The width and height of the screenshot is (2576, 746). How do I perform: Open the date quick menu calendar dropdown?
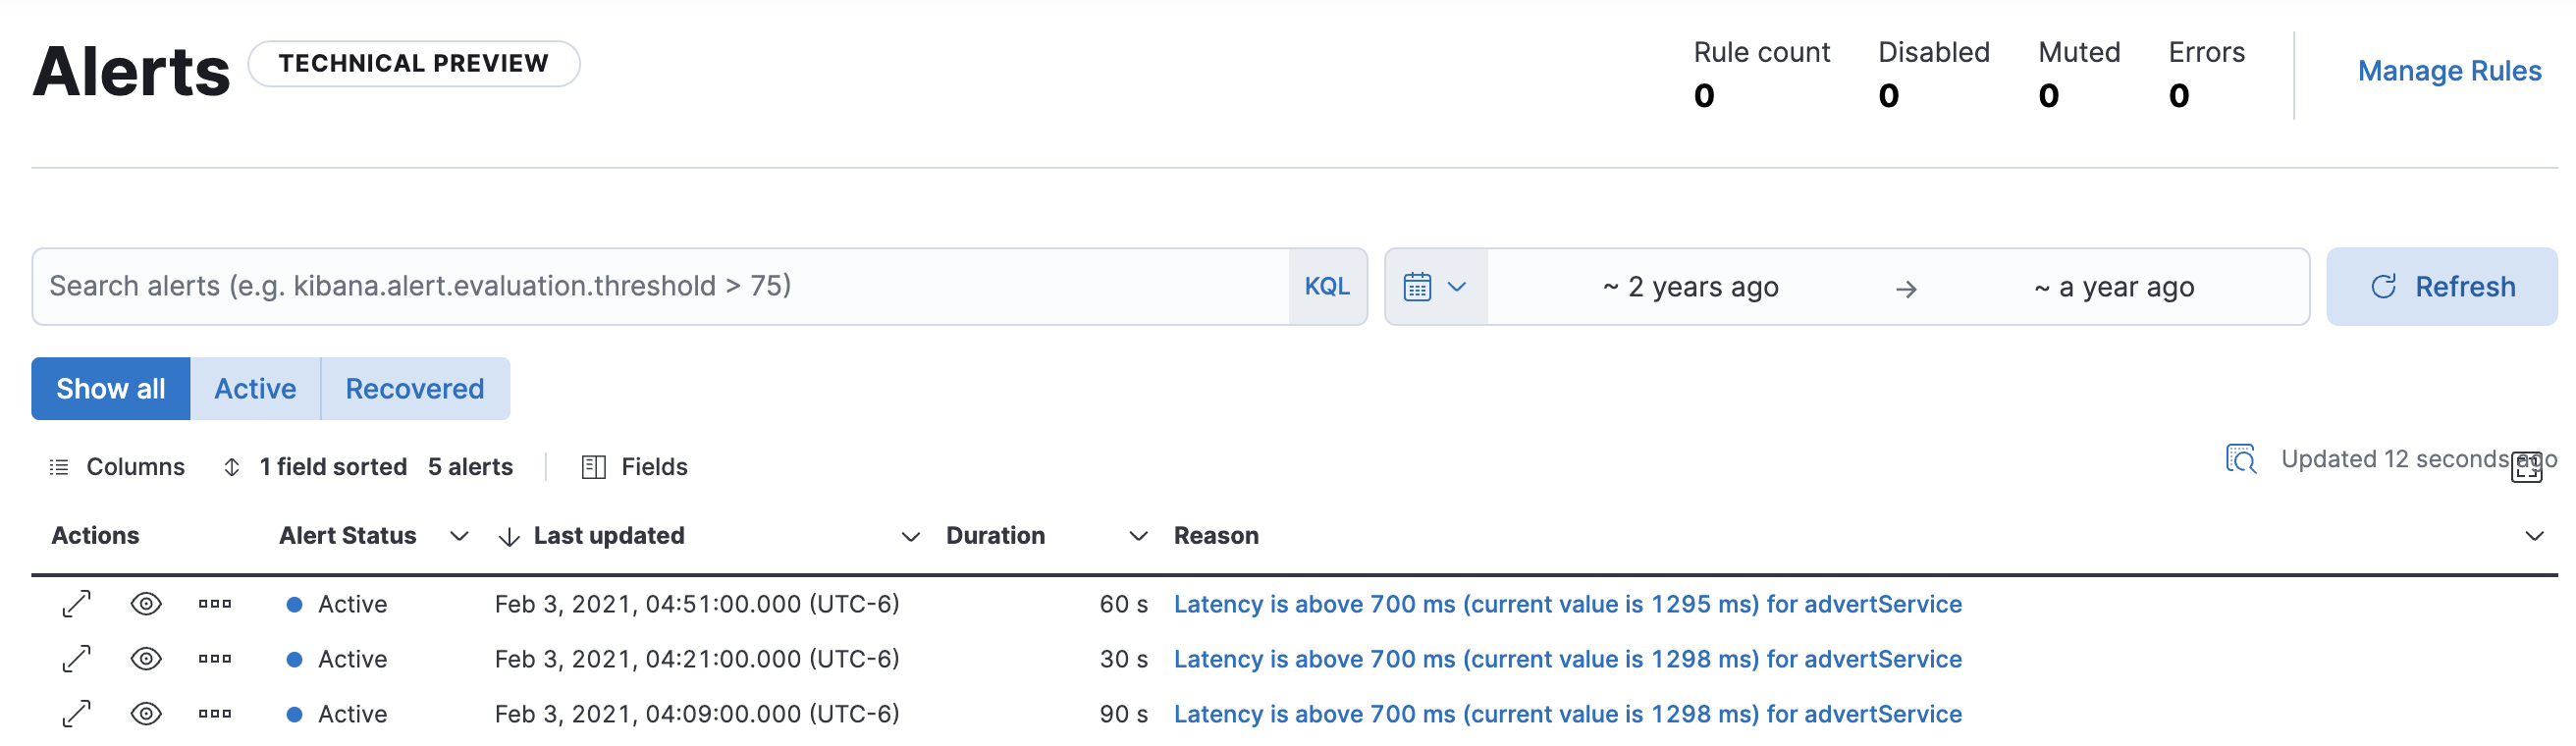pyautogui.click(x=1435, y=287)
